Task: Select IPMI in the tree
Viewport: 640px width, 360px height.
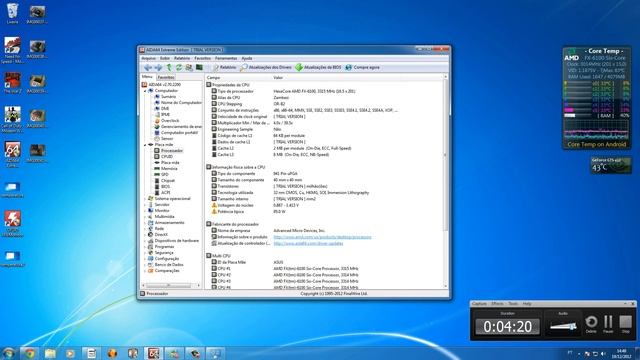Action: point(165,115)
